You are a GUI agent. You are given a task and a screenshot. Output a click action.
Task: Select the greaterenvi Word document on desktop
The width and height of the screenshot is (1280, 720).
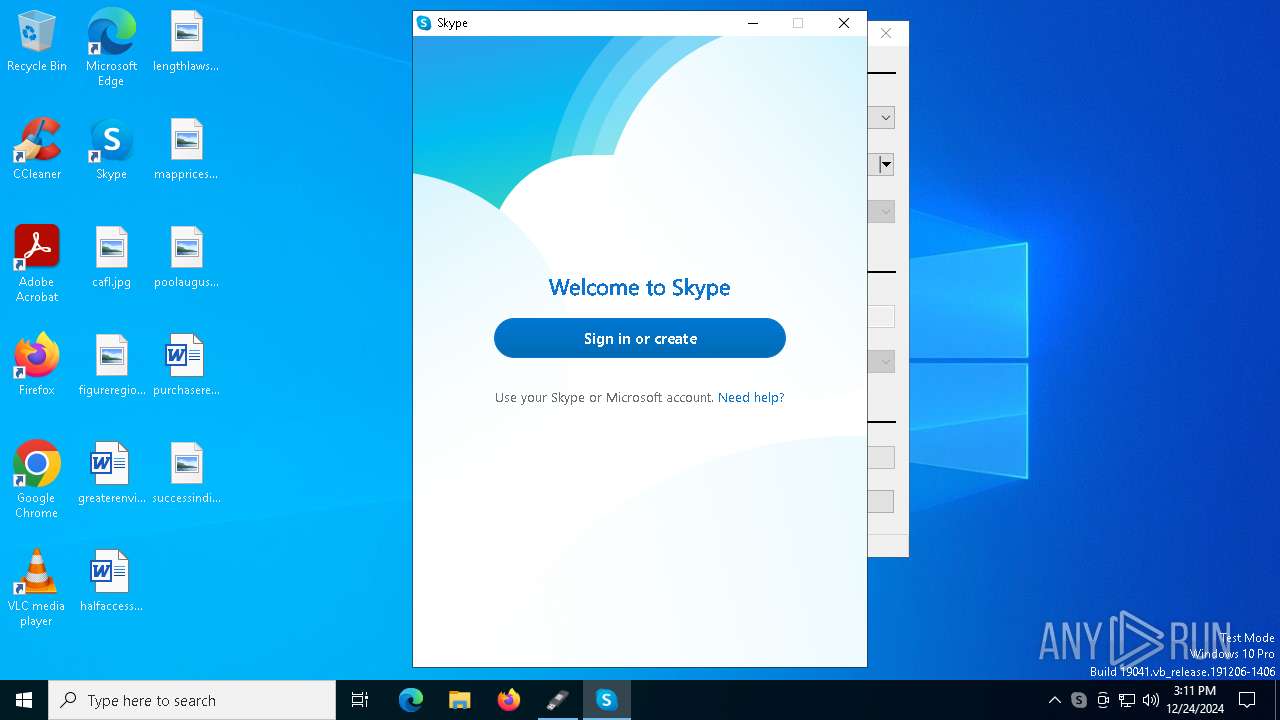coord(111,474)
